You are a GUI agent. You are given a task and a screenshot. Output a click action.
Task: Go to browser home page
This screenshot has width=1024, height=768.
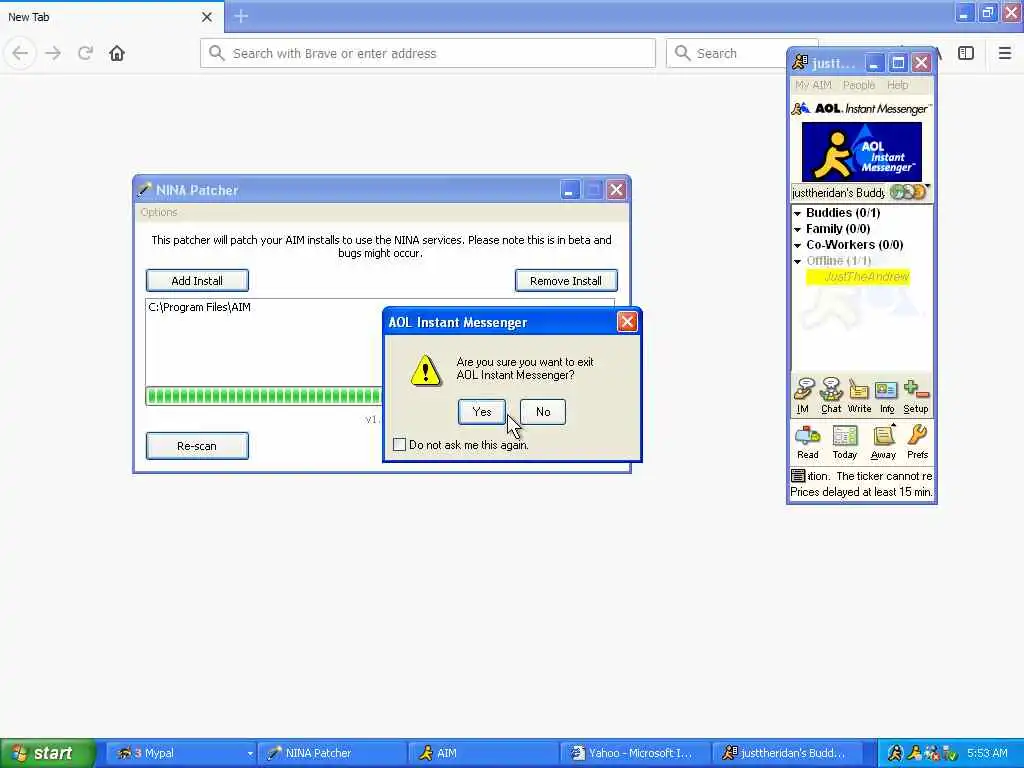(x=117, y=53)
